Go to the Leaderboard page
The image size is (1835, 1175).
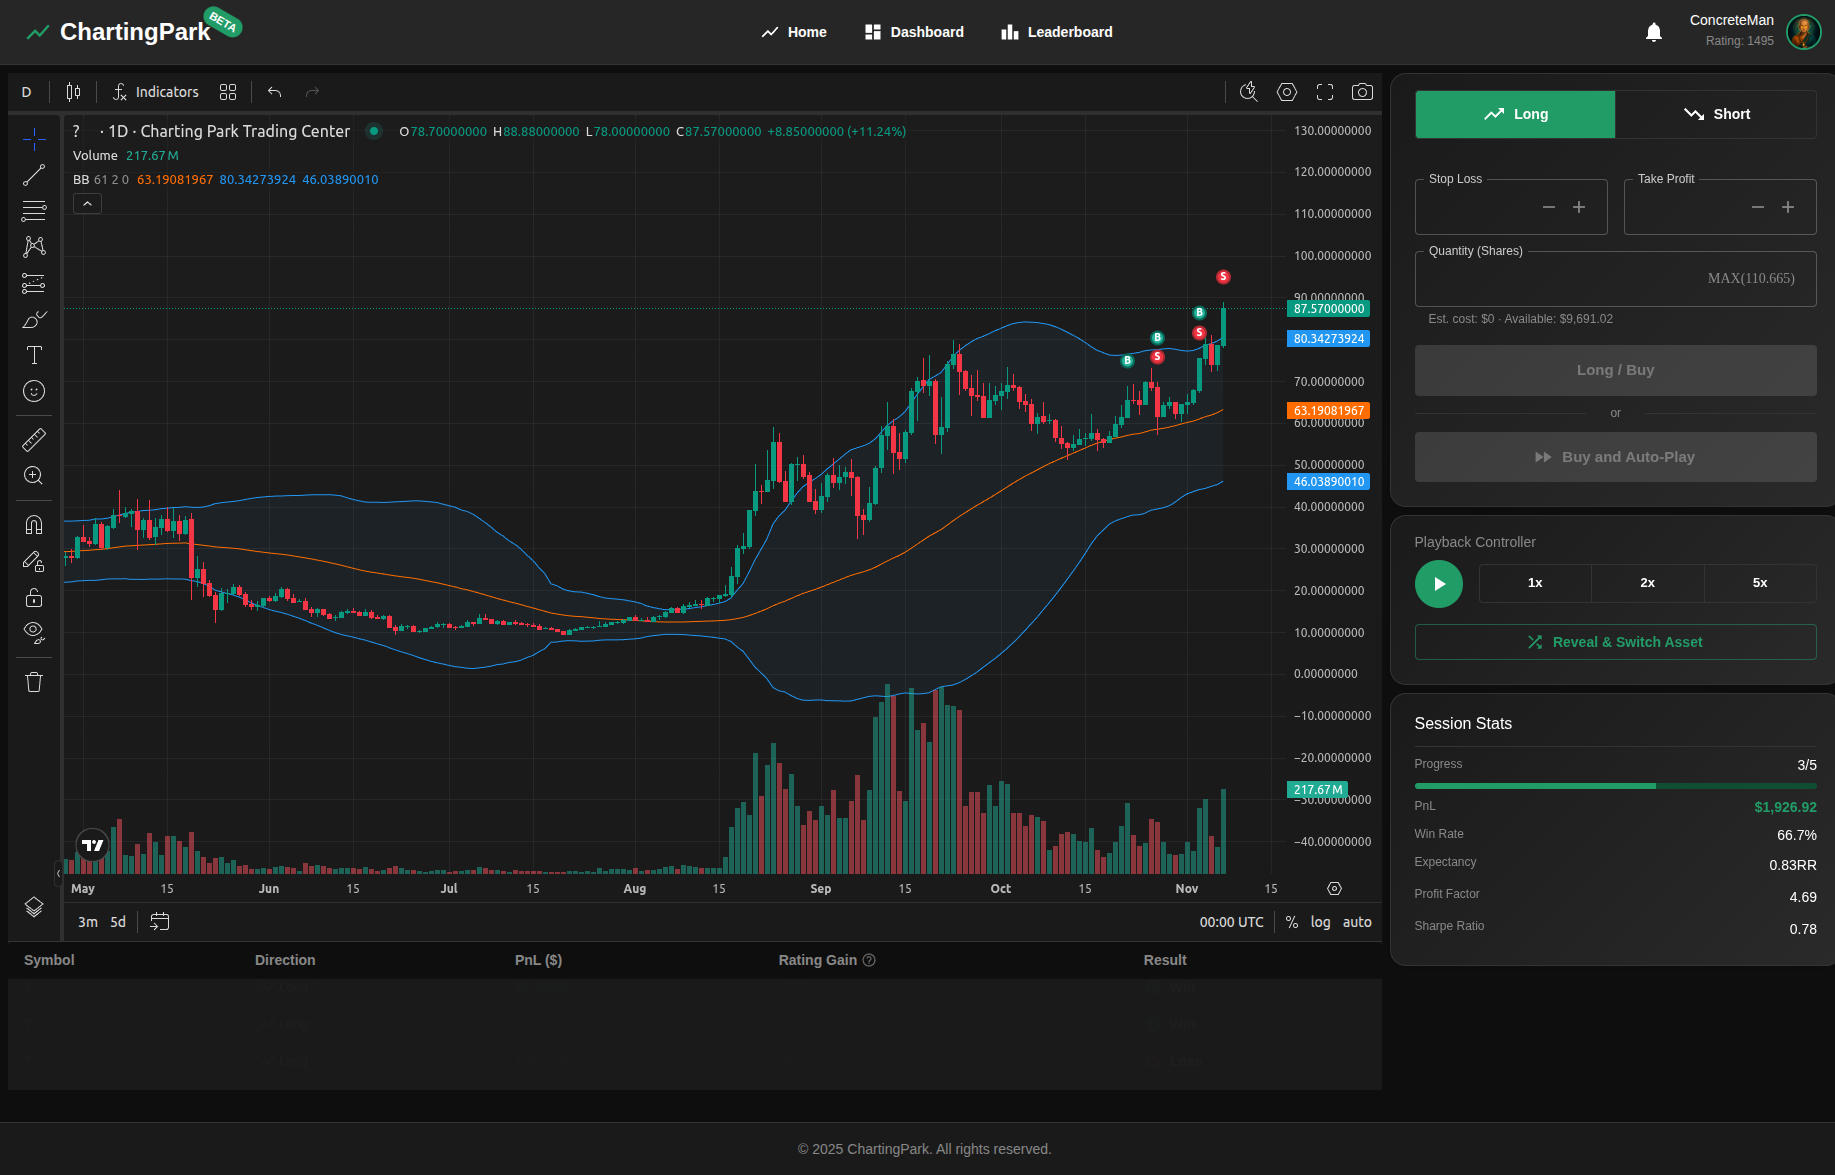(1057, 32)
